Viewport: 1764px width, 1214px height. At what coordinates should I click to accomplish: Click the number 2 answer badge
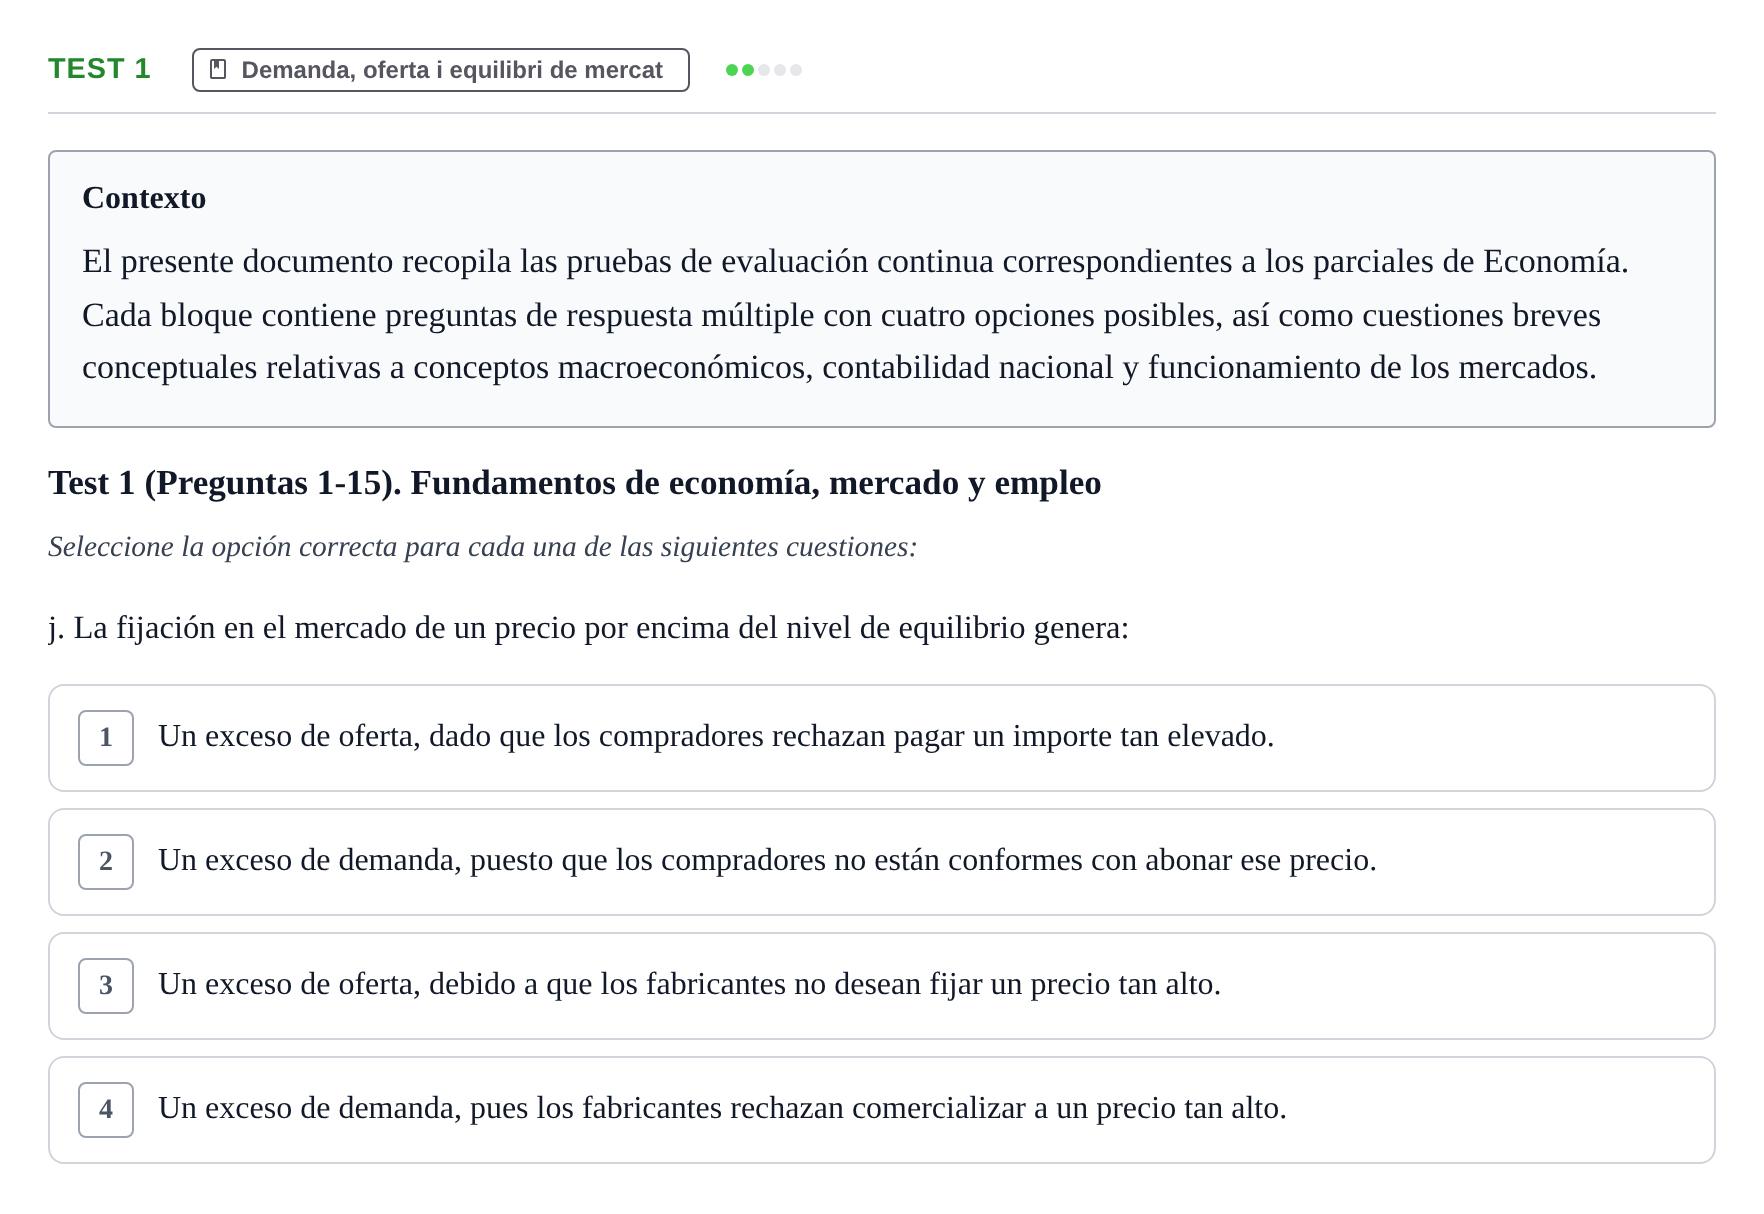[x=106, y=862]
